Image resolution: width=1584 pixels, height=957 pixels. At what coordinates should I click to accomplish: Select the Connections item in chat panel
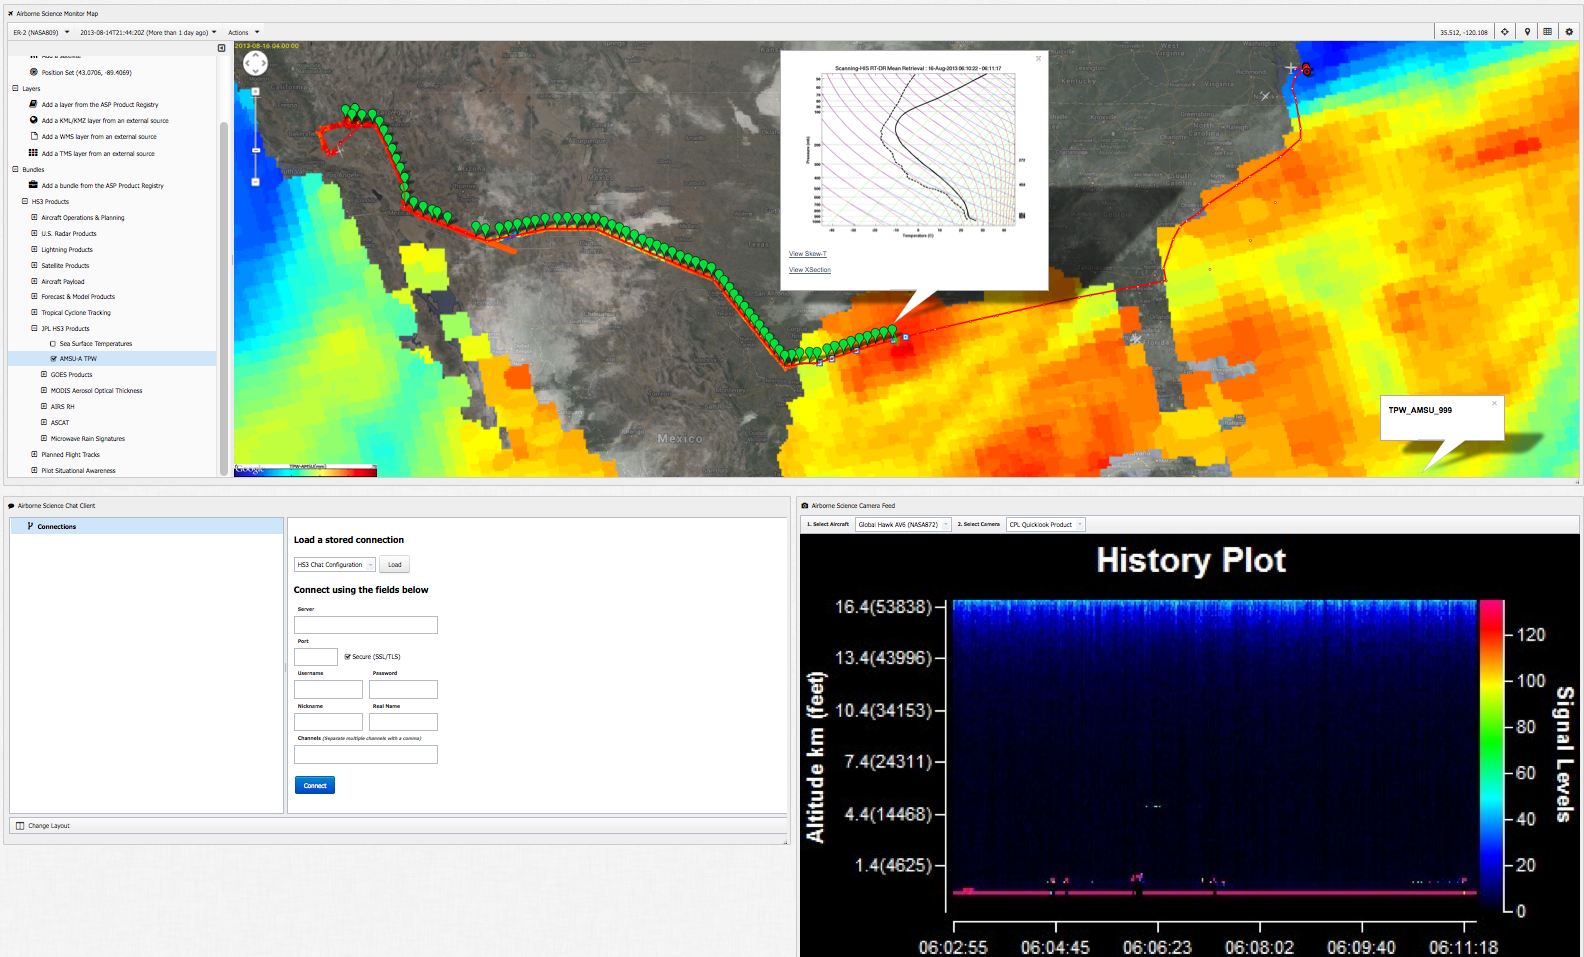[x=57, y=526]
